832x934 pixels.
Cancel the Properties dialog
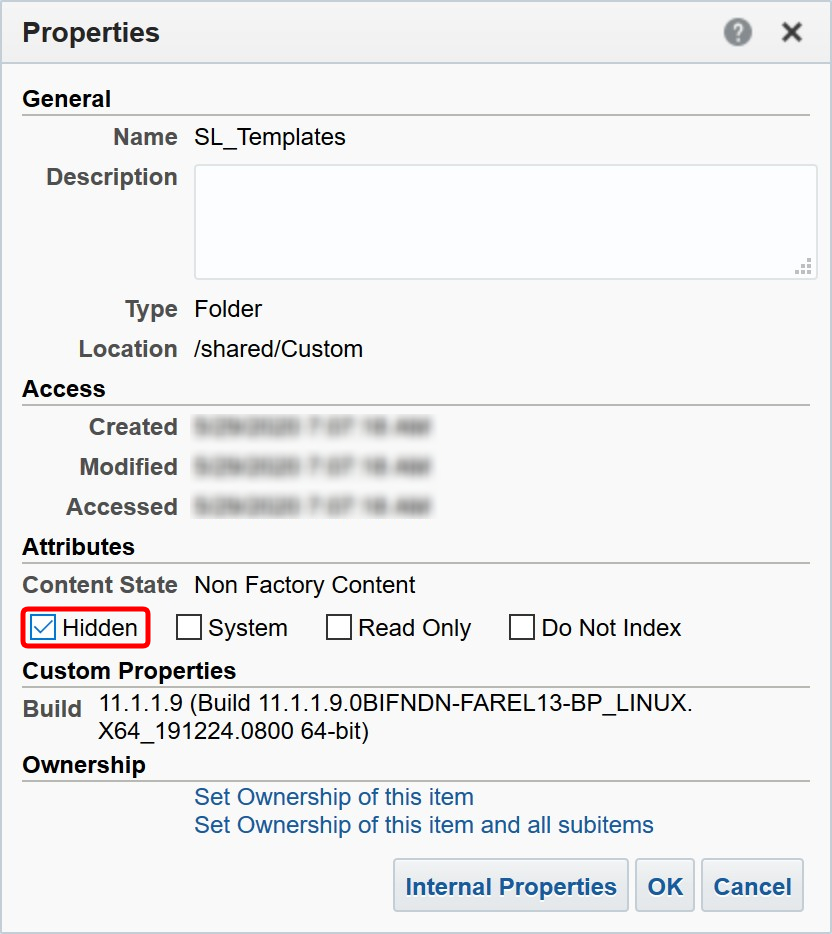pyautogui.click(x=752, y=885)
